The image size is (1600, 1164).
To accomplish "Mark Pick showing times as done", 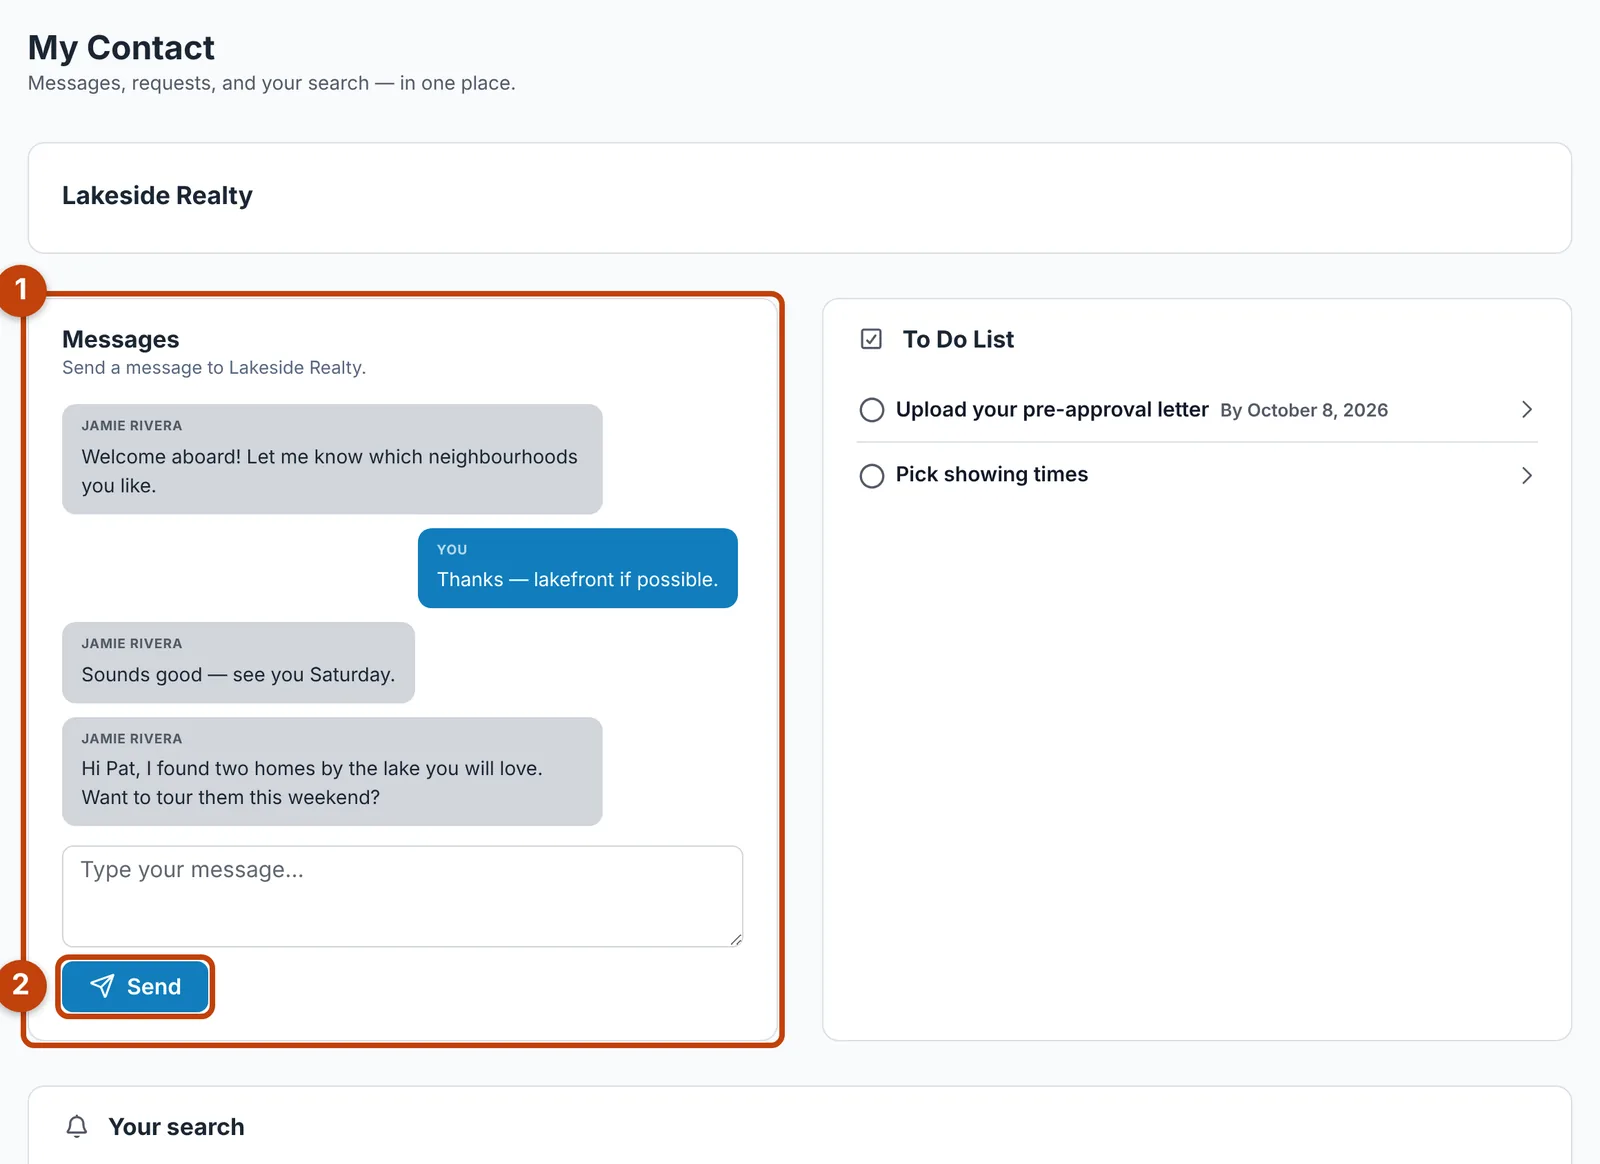I will 872,476.
